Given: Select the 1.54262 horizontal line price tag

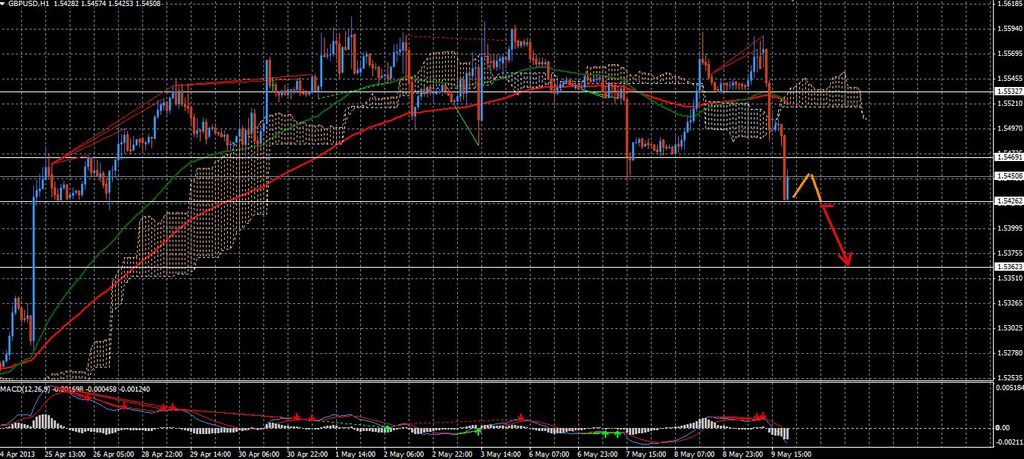Looking at the screenshot, I should 1008,202.
